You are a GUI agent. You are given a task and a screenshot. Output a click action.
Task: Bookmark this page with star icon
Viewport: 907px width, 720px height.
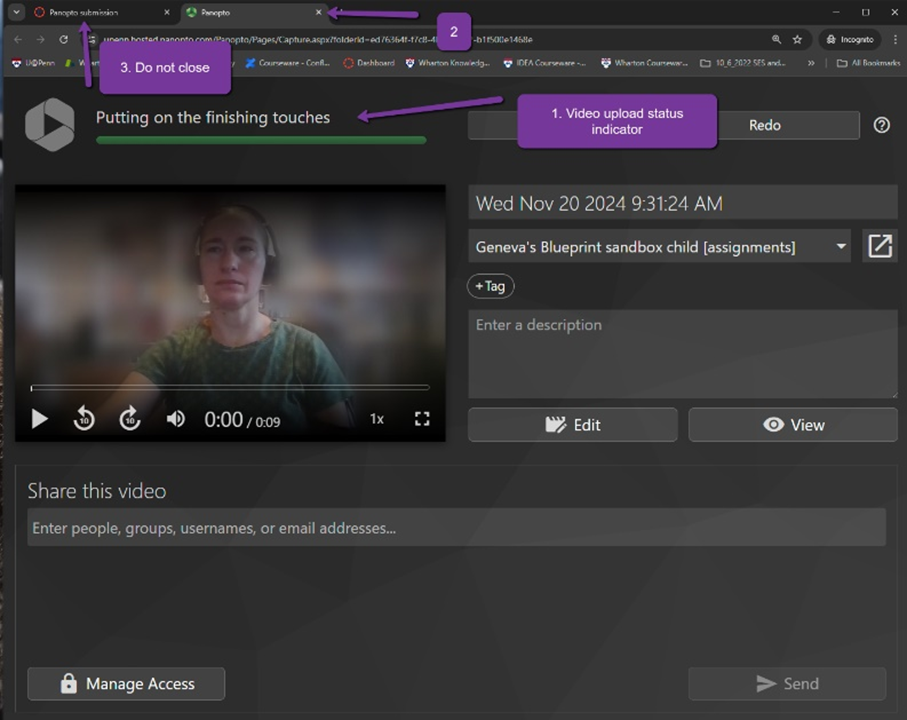(x=797, y=39)
